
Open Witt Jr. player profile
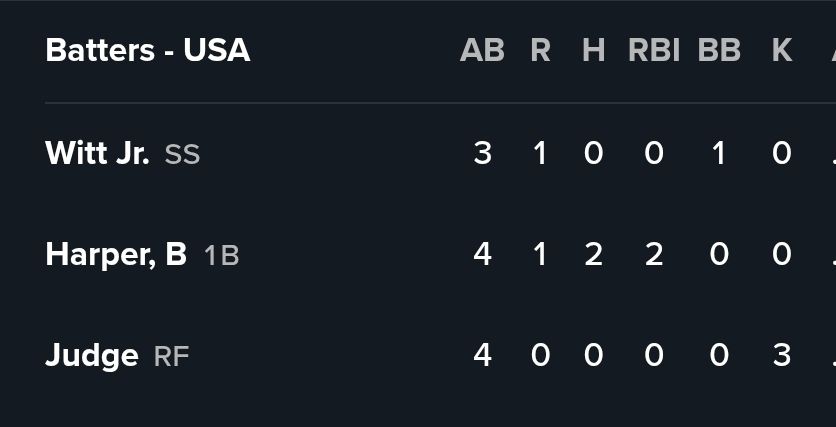[x=97, y=153]
